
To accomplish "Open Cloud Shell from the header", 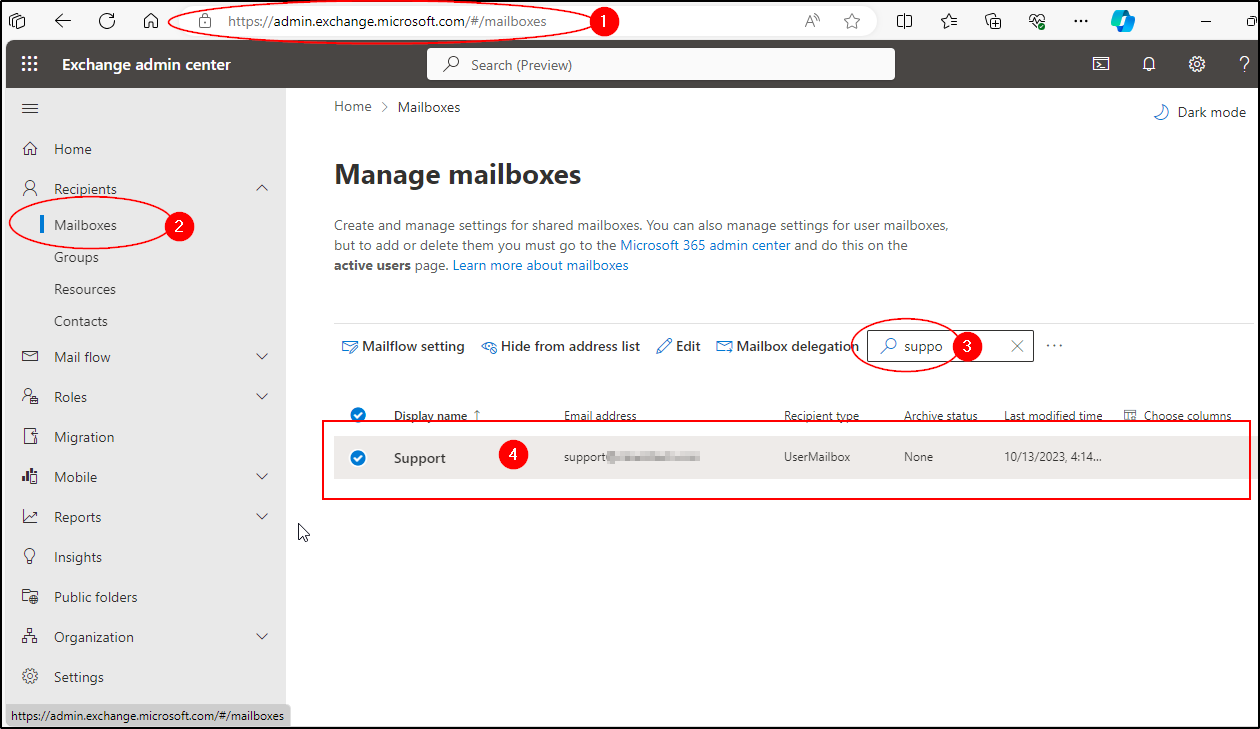I will [x=1101, y=64].
